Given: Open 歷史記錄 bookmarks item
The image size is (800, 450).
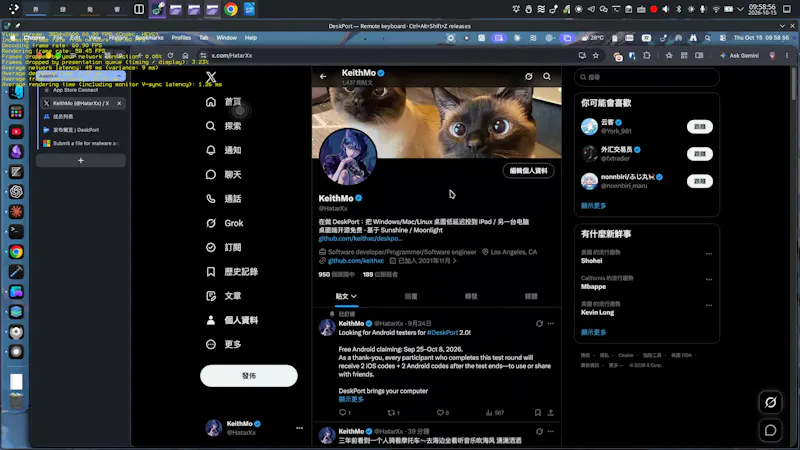Looking at the screenshot, I should (232, 271).
